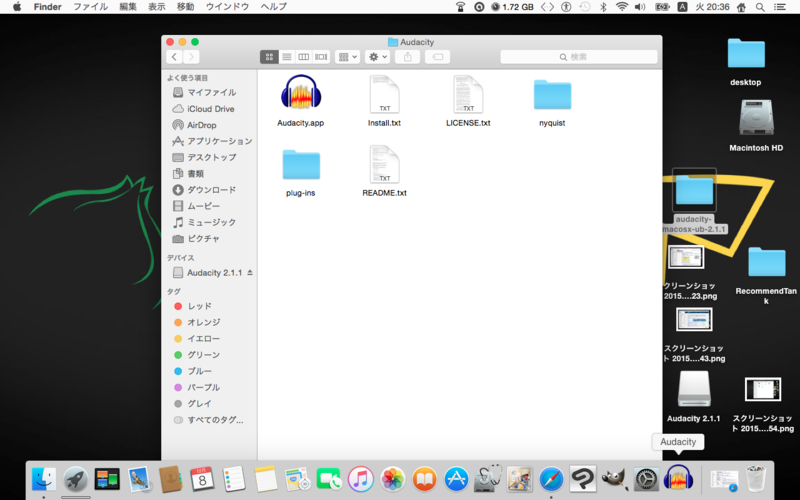Viewport: 800px width, 500px height.
Task: Open the ヘルプ menu
Action: tap(273, 7)
